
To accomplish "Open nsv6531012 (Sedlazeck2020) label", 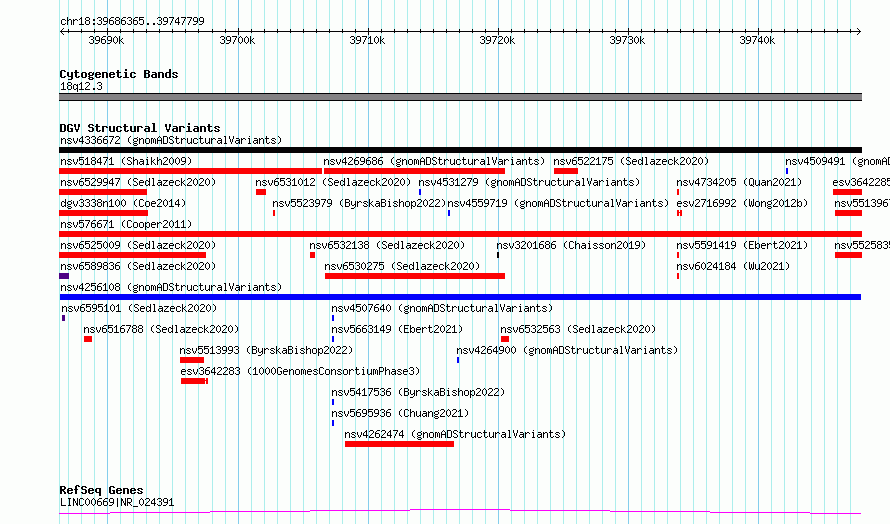I will (333, 182).
